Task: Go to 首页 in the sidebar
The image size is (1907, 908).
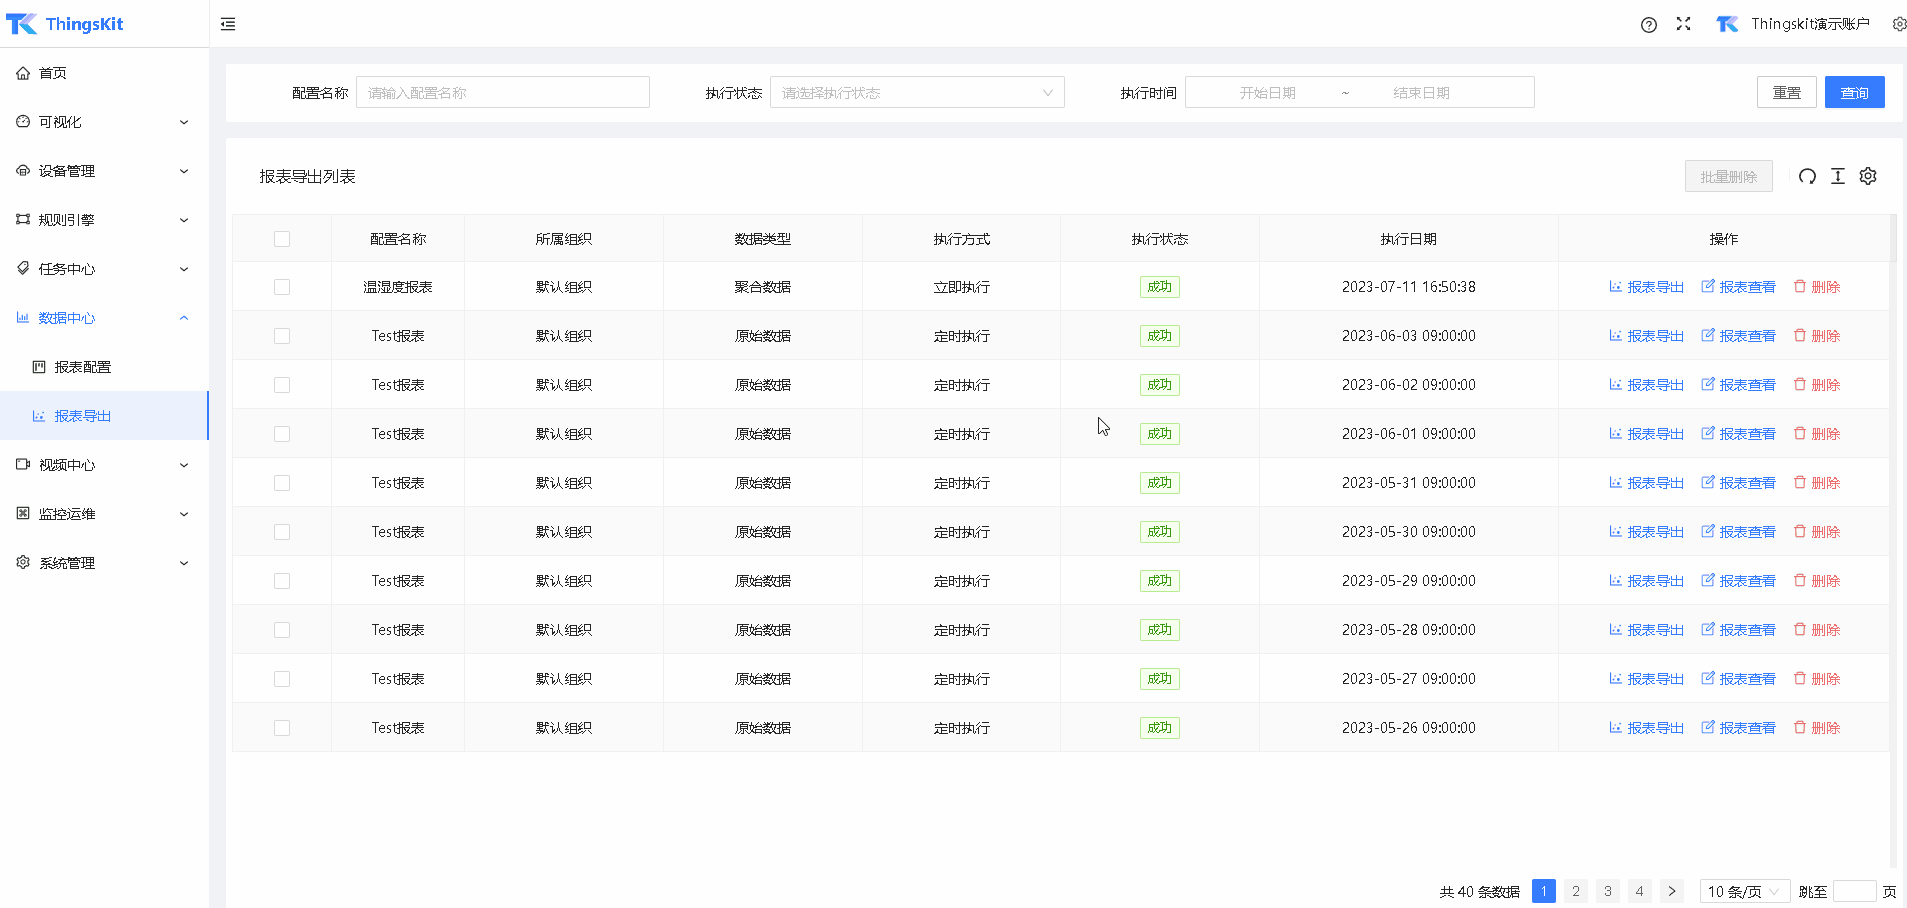Action: pos(52,73)
